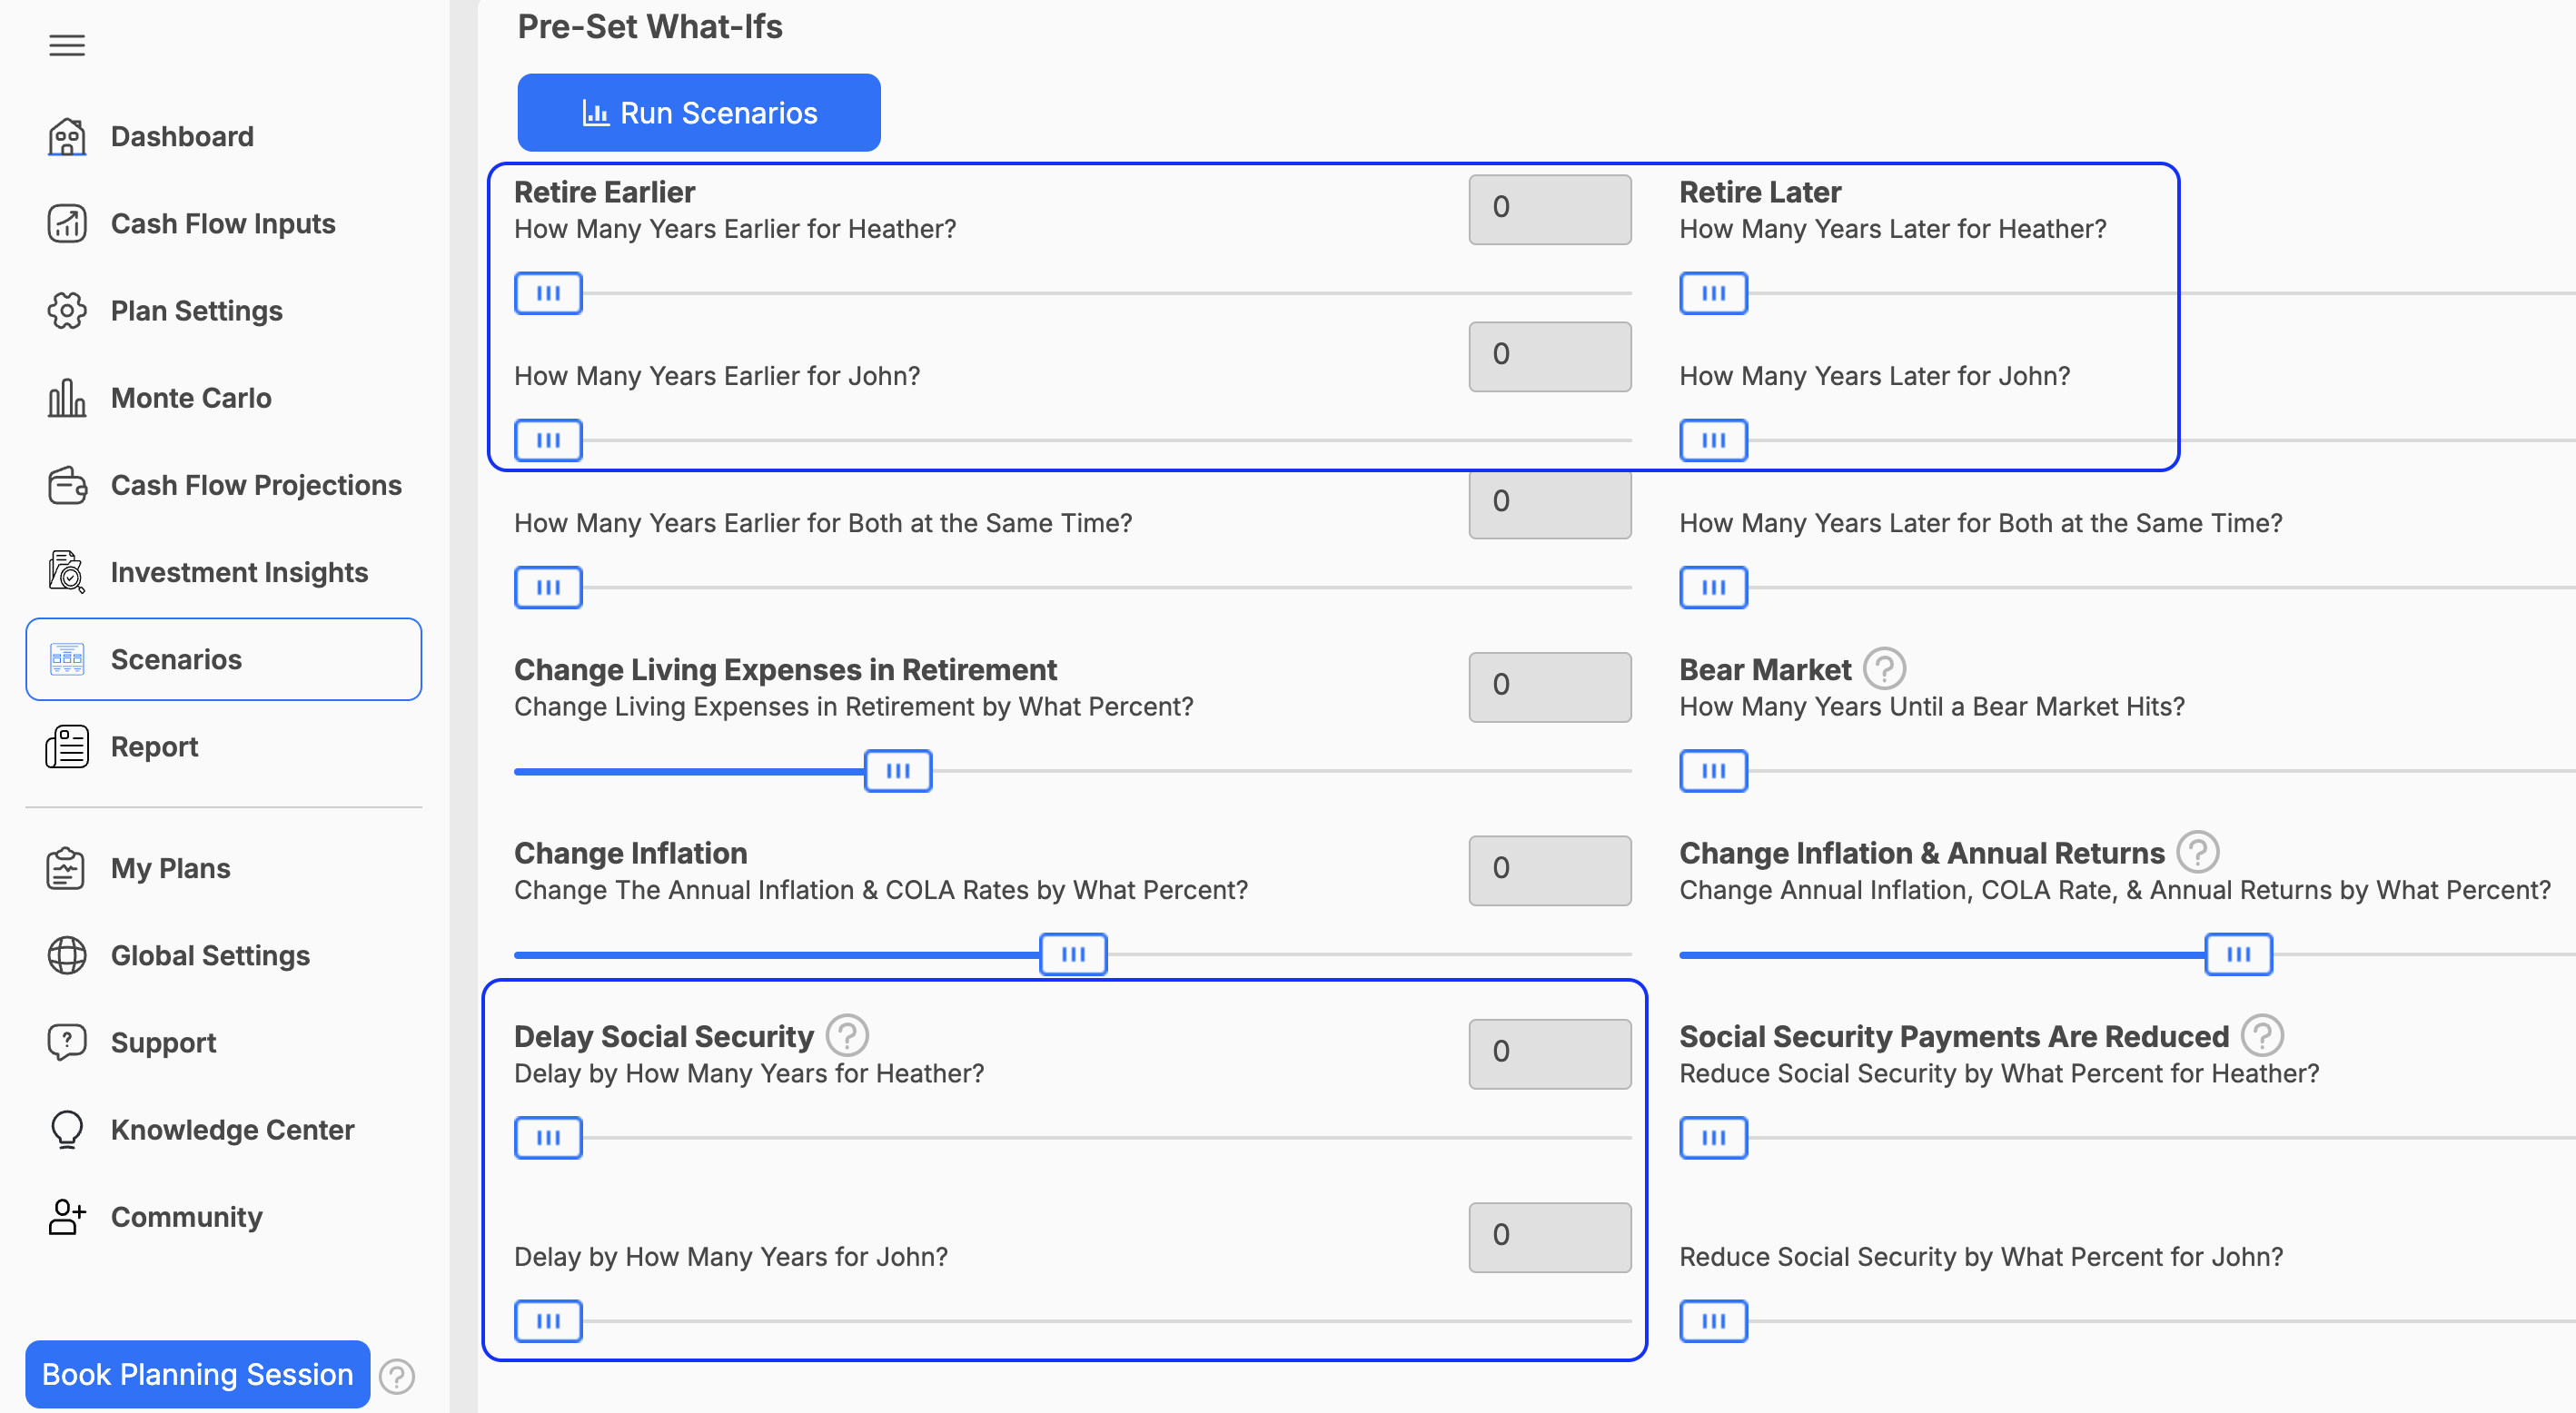Click Living Expenses percent value field
2576x1413 pixels.
(1550, 687)
